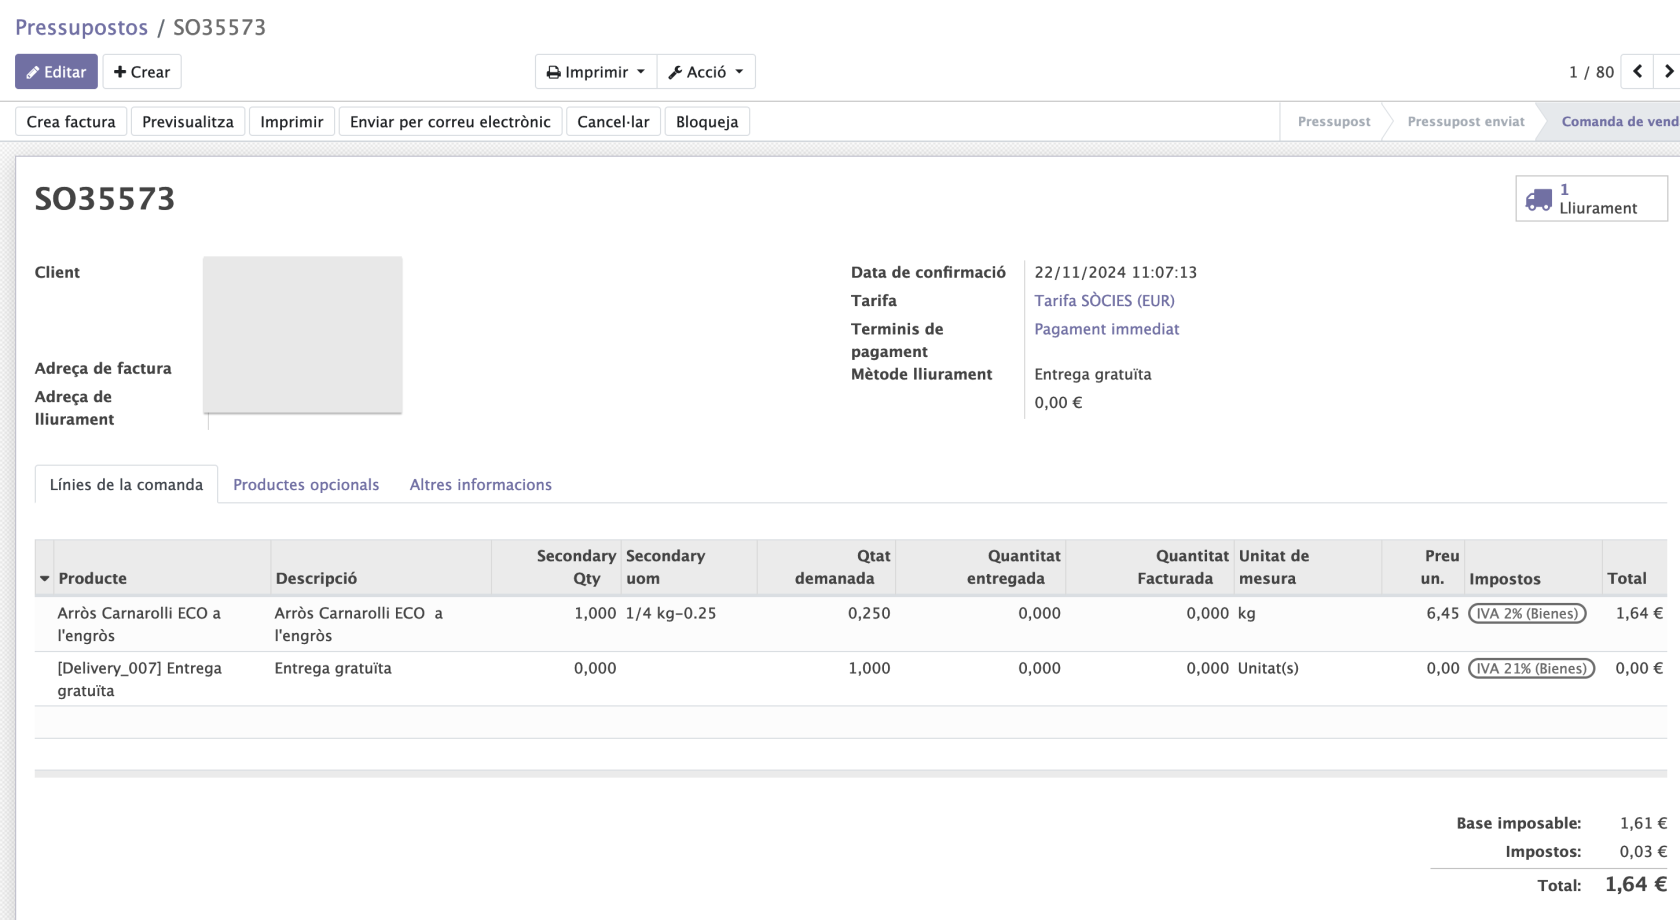Sort by the Quantitat Facturada column header
1680x920 pixels.
[x=1150, y=568]
